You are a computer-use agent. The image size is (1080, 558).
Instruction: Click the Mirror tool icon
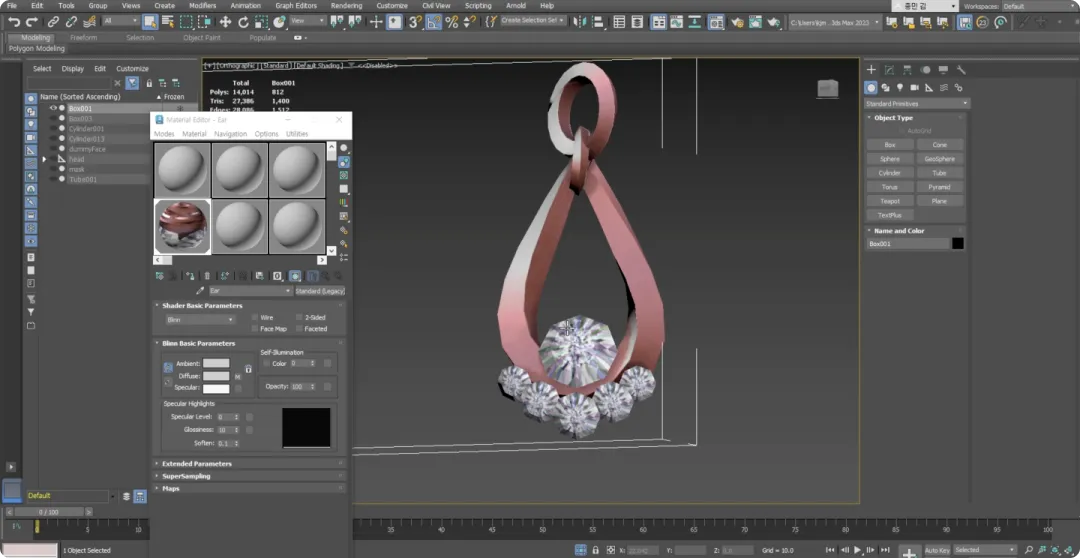click(x=581, y=22)
